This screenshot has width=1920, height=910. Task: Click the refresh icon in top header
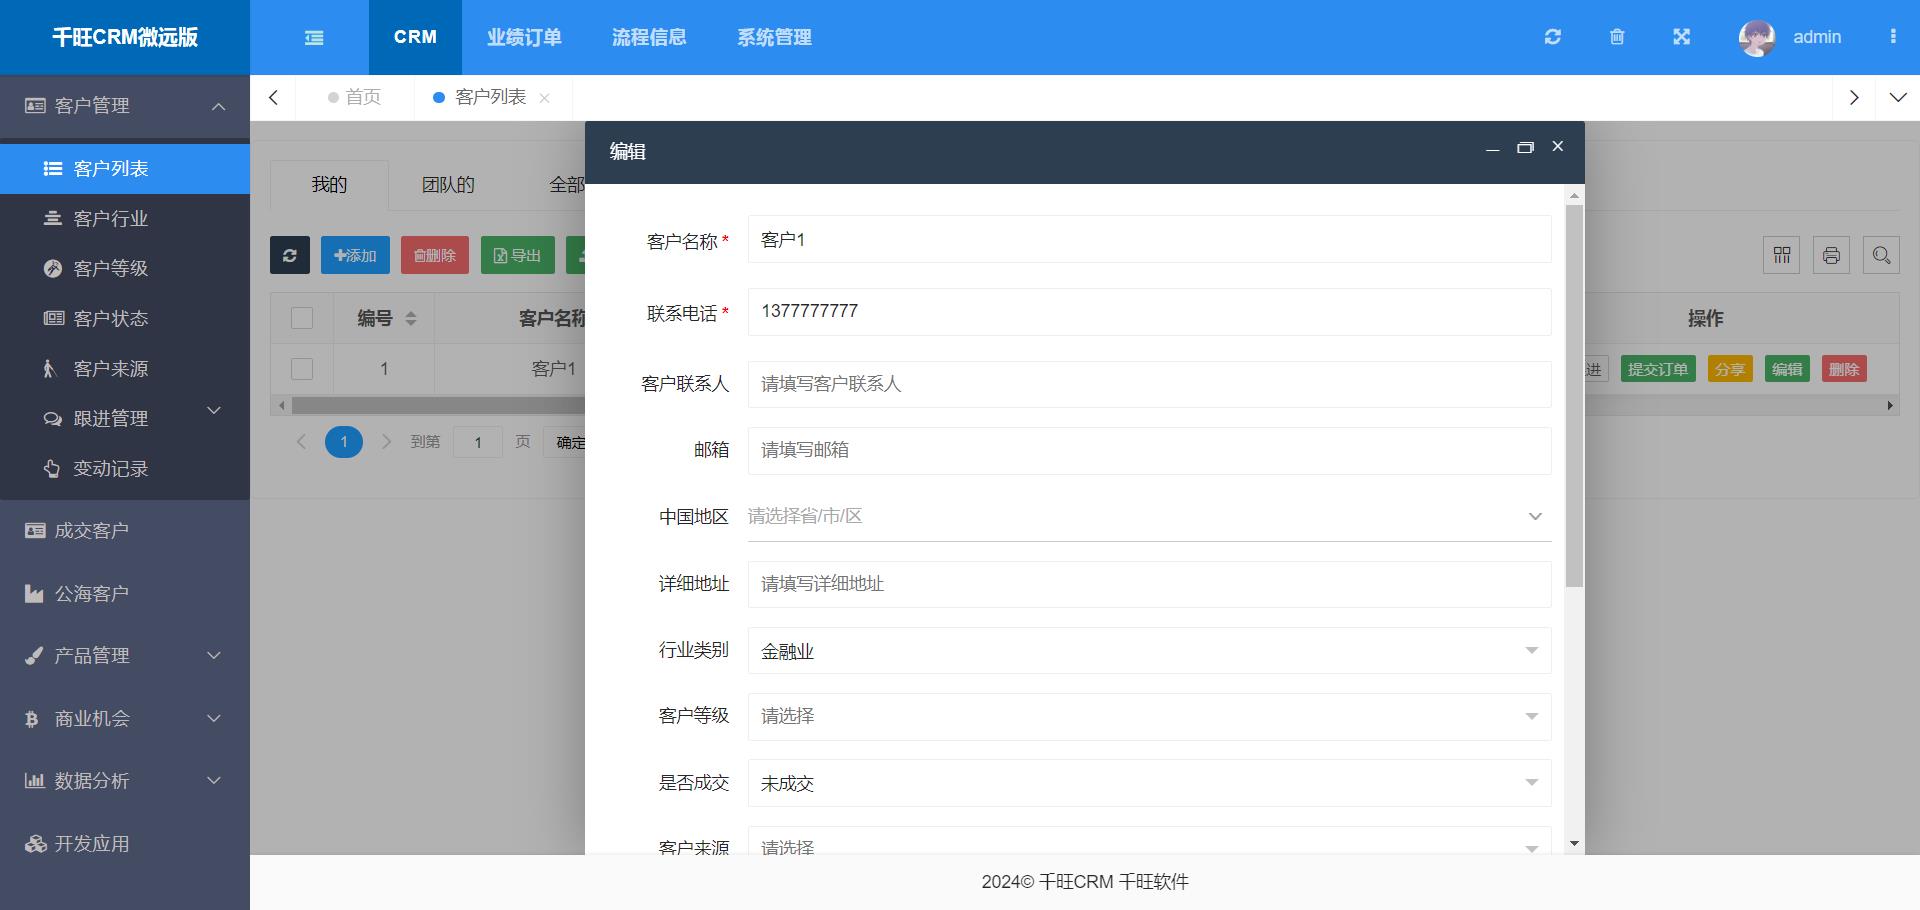[1552, 37]
